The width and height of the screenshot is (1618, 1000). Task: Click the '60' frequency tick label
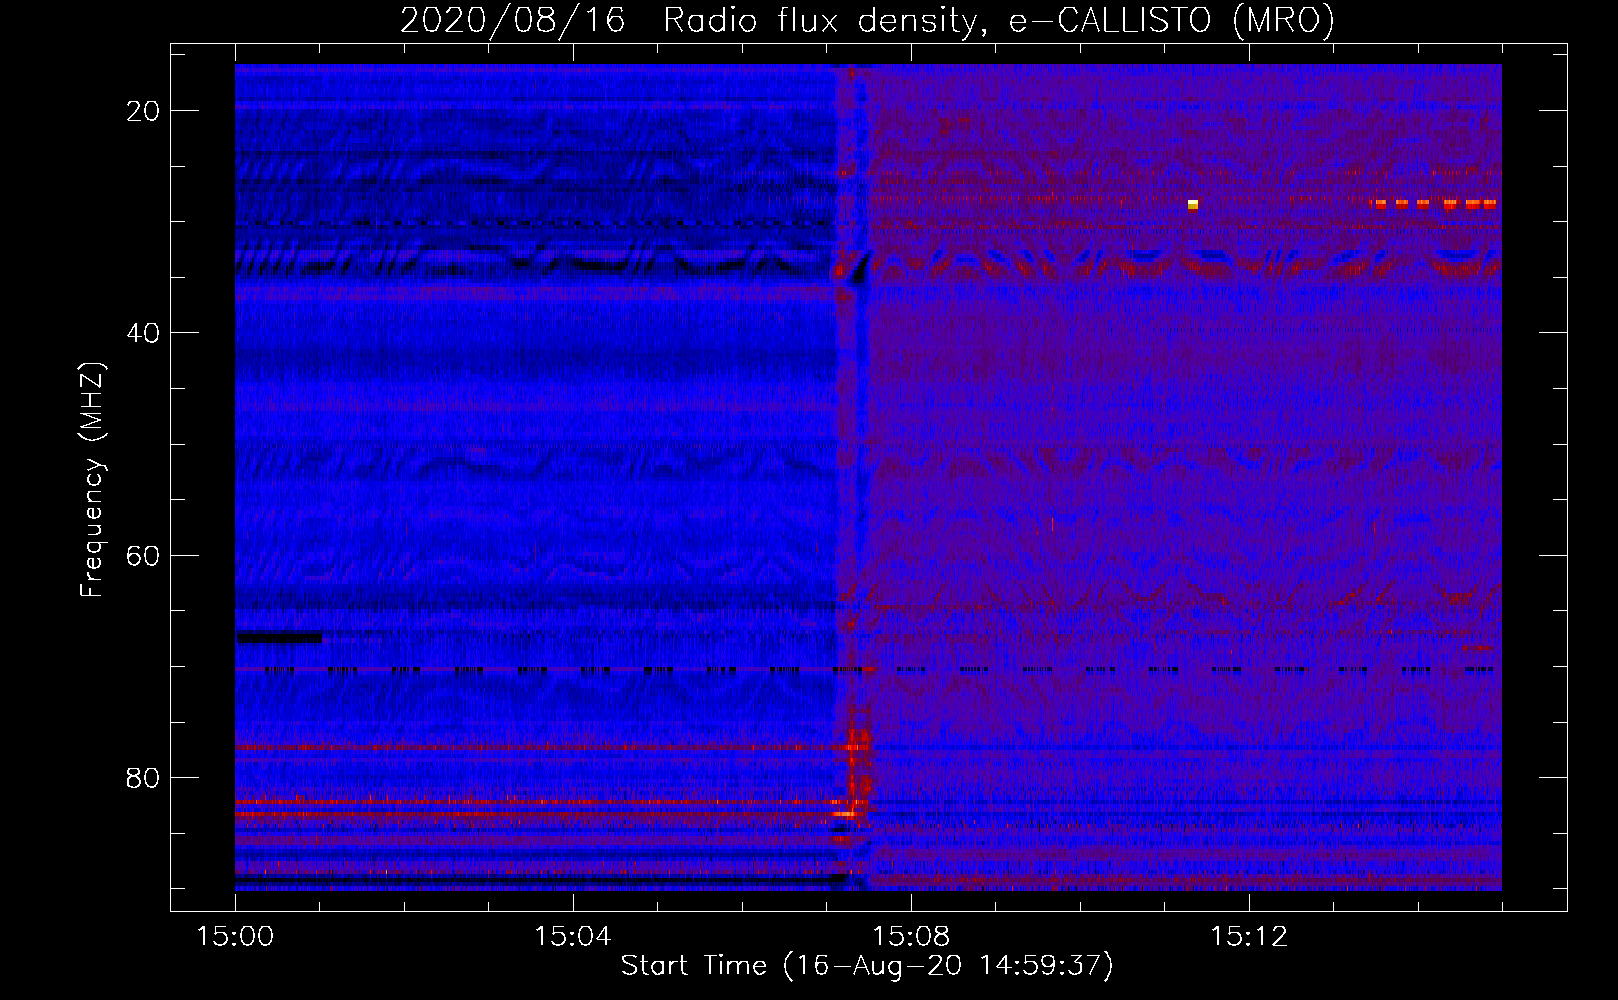tap(144, 555)
